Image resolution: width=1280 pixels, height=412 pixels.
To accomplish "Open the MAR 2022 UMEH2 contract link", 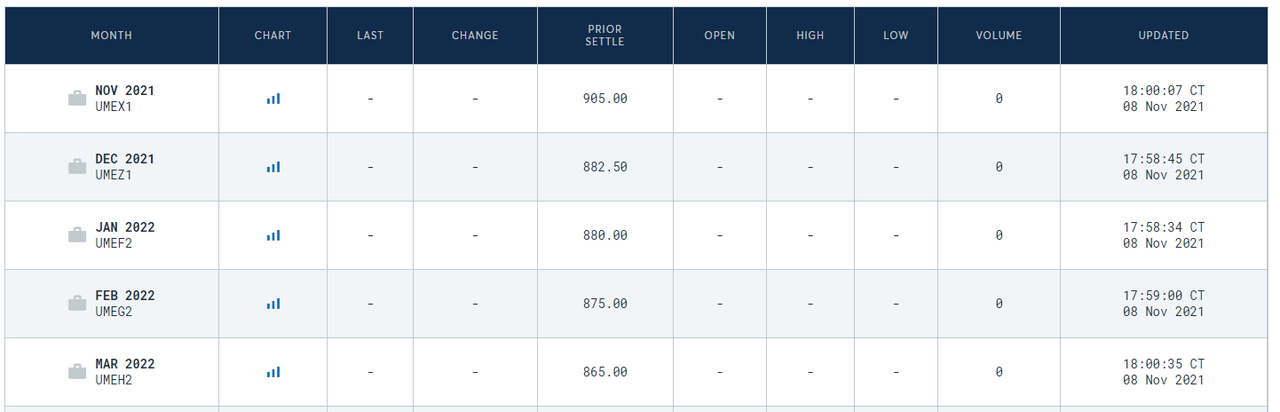I will 125,372.
